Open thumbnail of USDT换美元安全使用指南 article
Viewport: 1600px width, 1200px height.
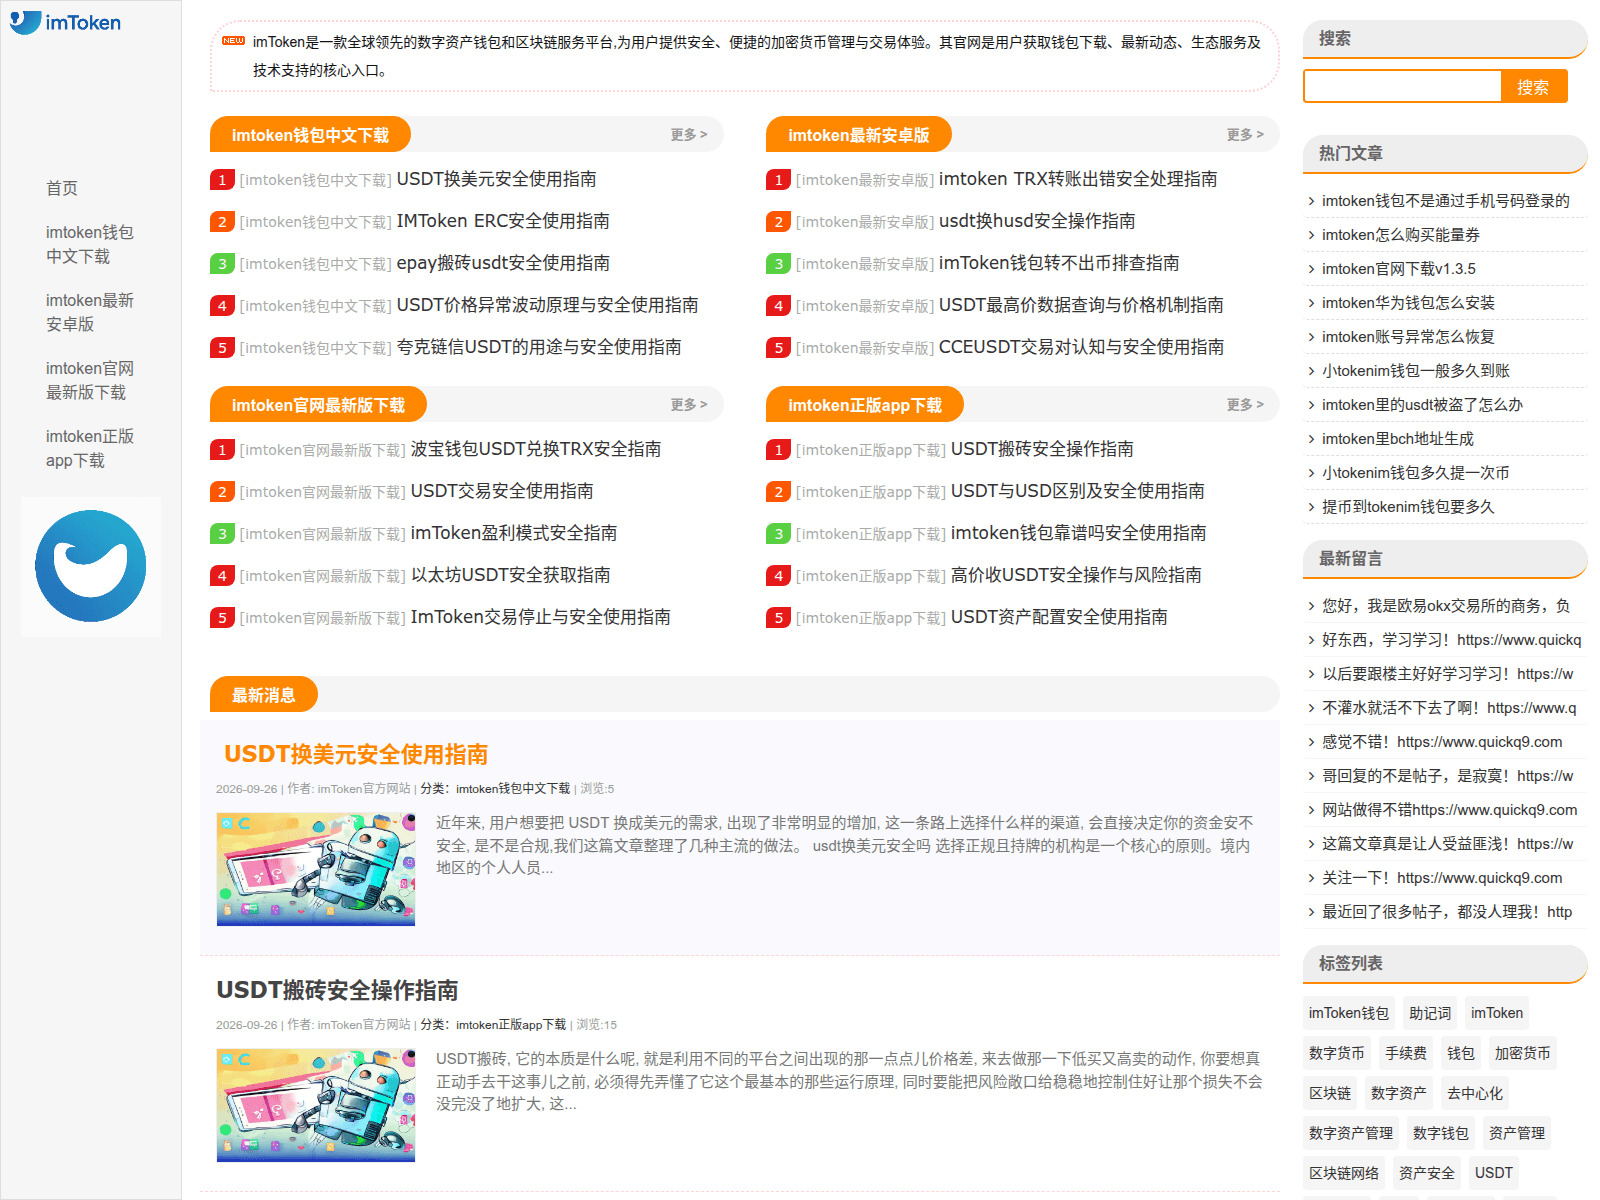click(316, 869)
